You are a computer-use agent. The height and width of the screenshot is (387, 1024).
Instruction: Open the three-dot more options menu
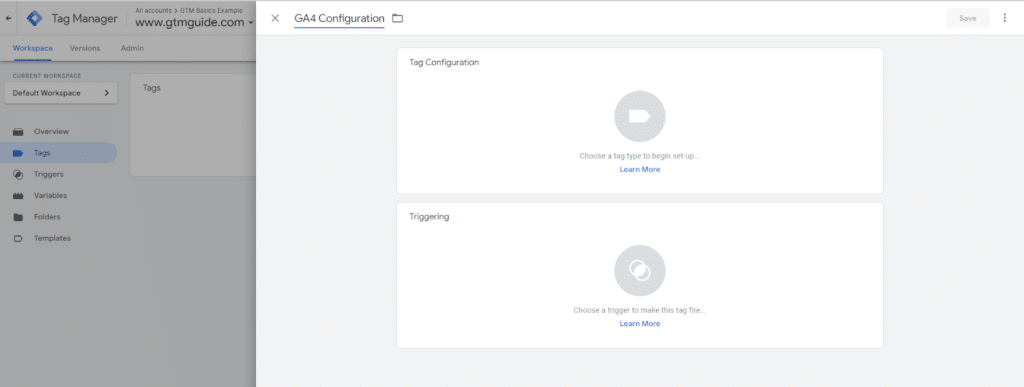[x=1004, y=18]
